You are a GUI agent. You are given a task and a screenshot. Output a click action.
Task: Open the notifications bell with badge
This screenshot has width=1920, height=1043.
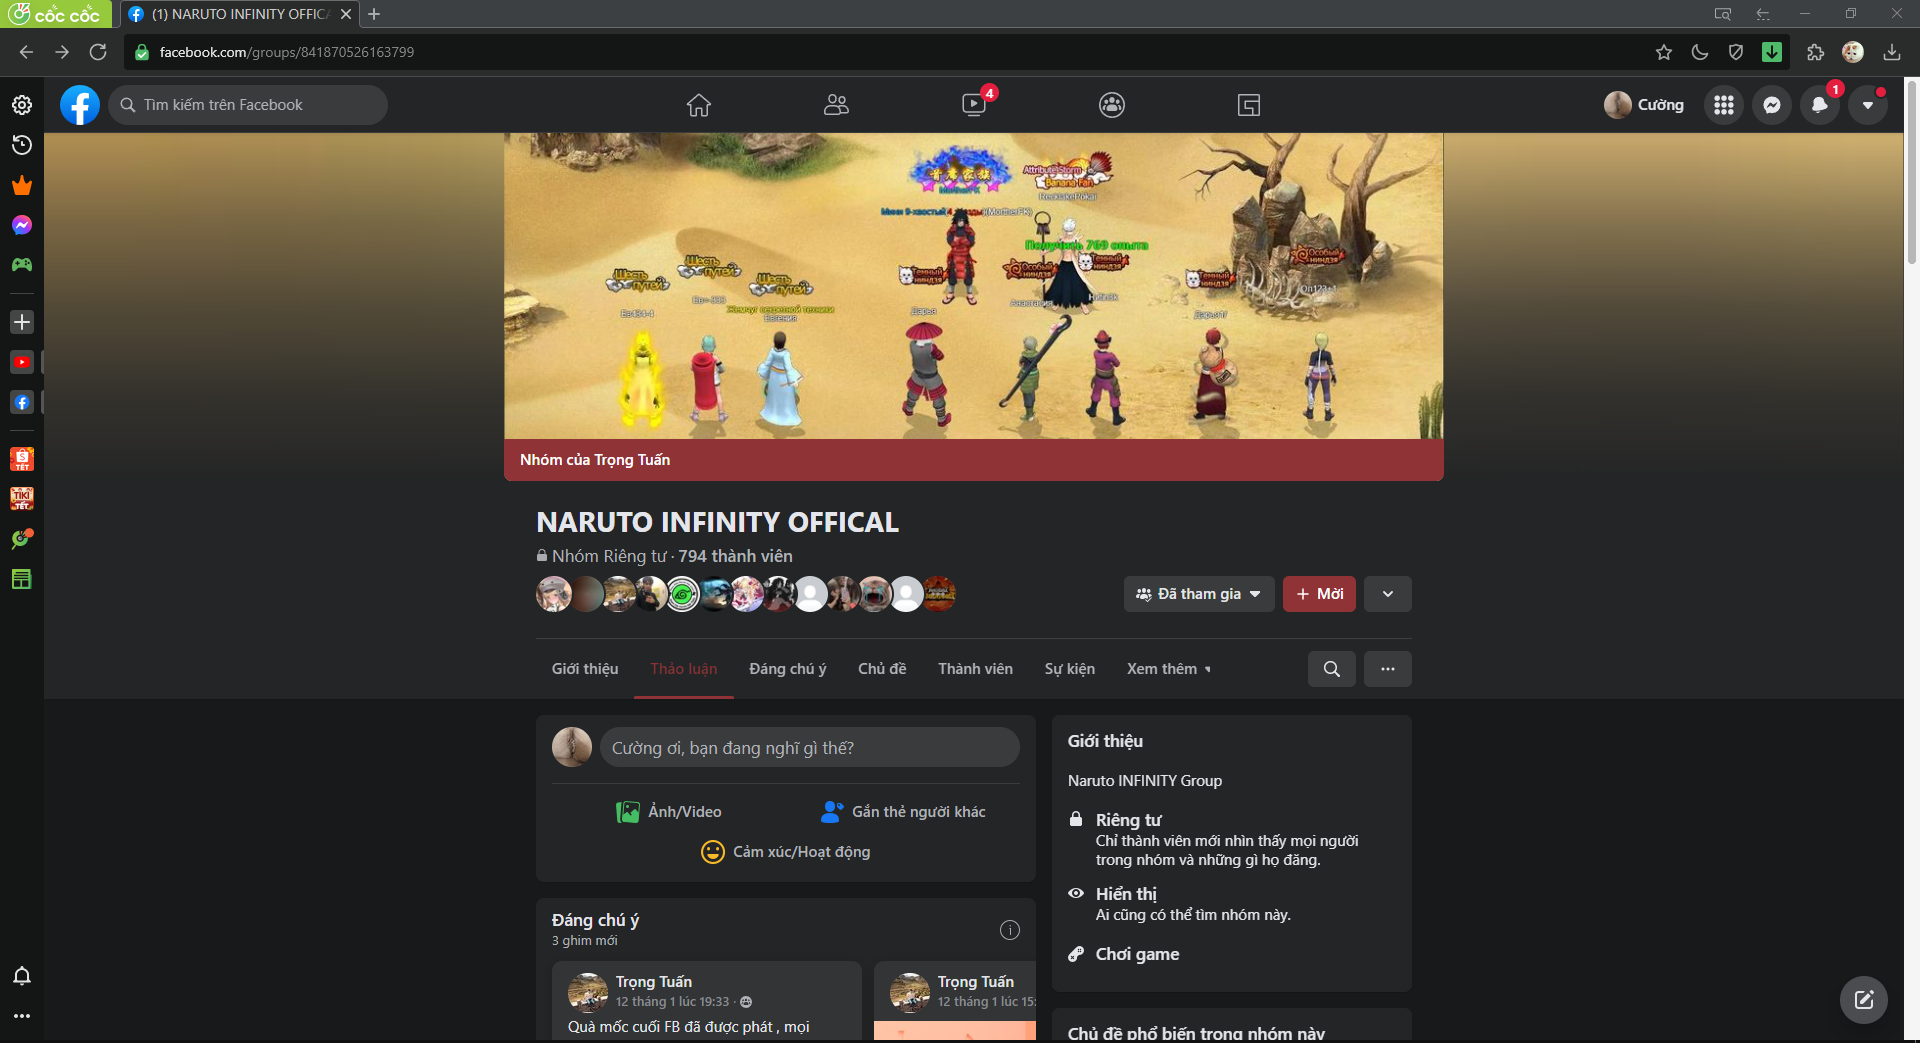tap(1820, 105)
